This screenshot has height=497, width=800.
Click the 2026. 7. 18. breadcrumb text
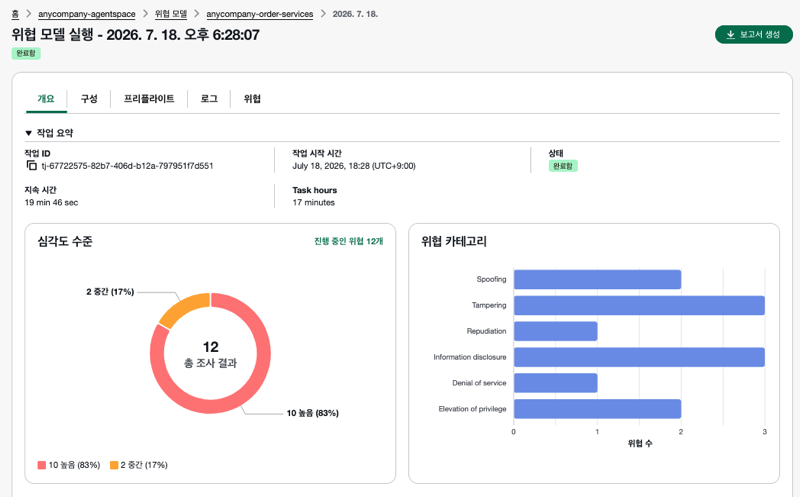point(355,14)
